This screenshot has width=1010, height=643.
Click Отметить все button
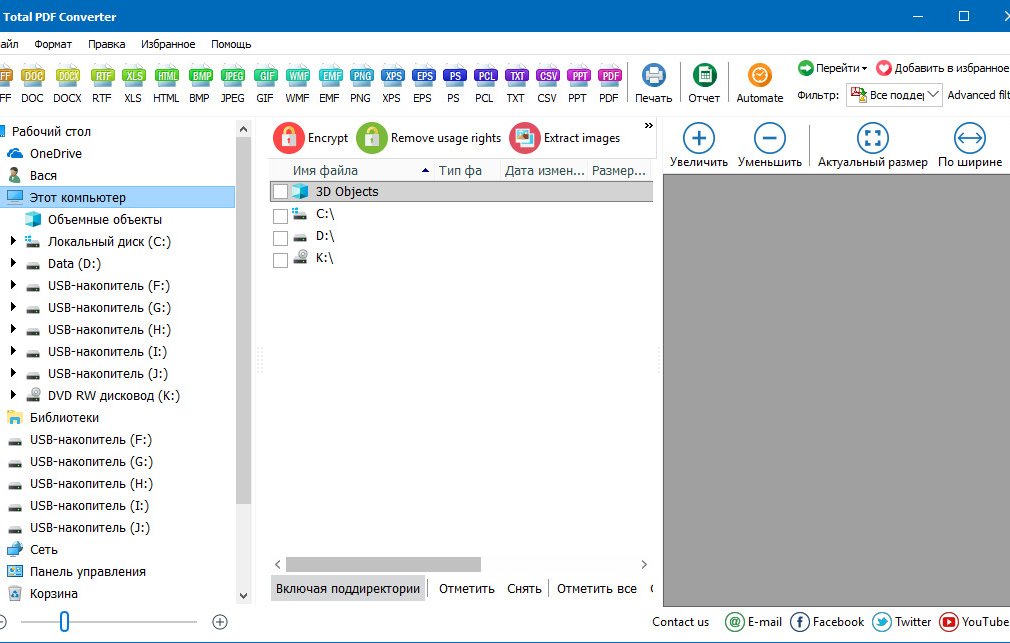(596, 588)
